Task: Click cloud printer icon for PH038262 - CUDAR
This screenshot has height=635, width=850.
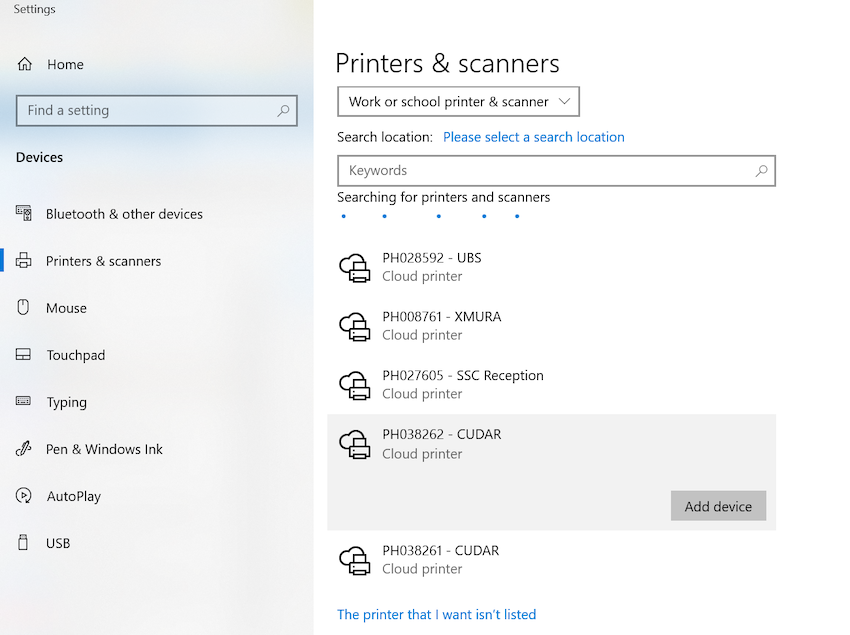Action: (355, 444)
